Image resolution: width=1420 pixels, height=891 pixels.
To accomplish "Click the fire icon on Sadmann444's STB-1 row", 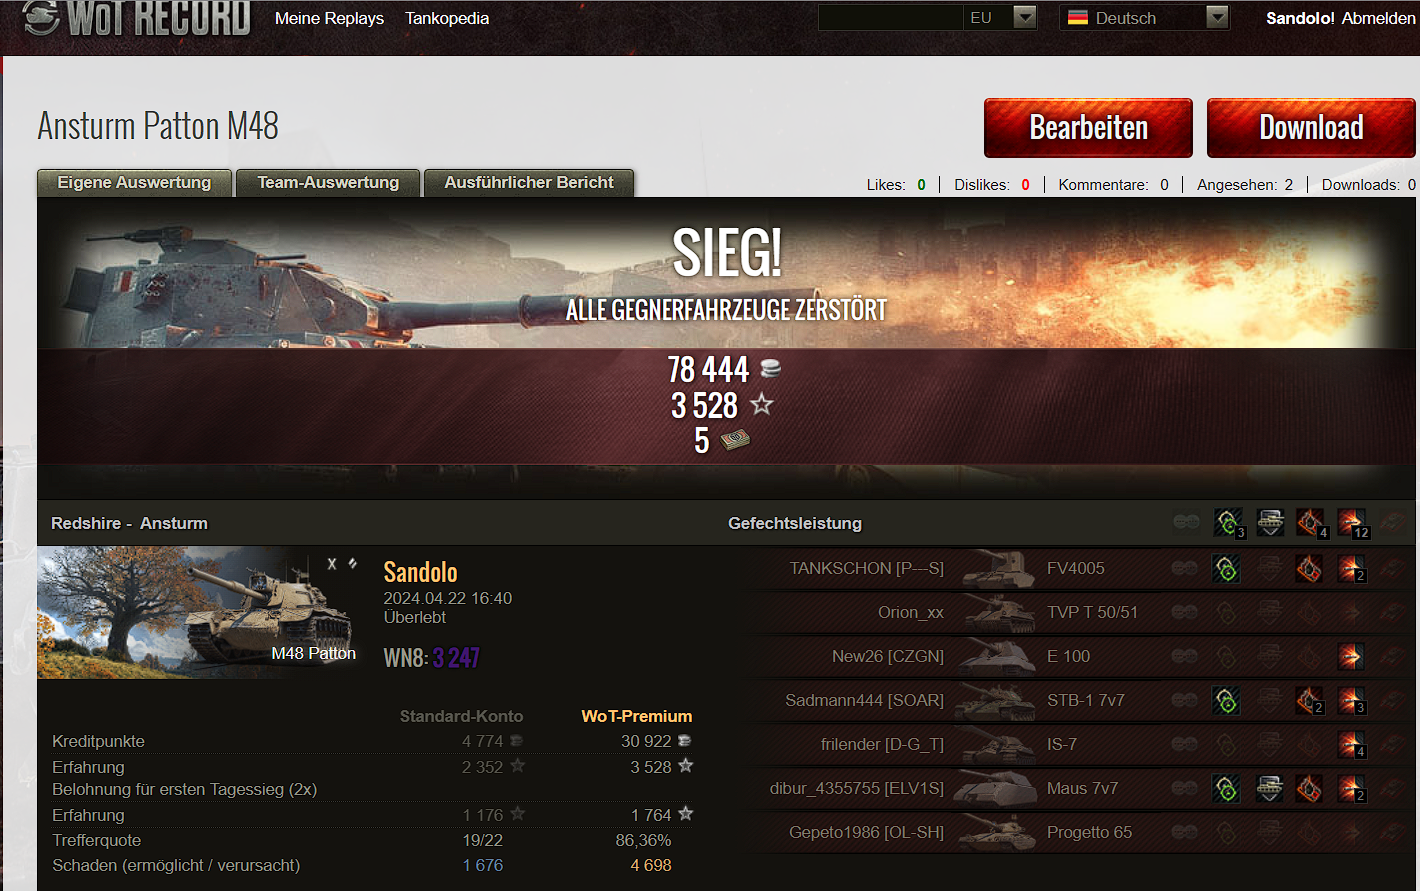I will pos(1311,700).
